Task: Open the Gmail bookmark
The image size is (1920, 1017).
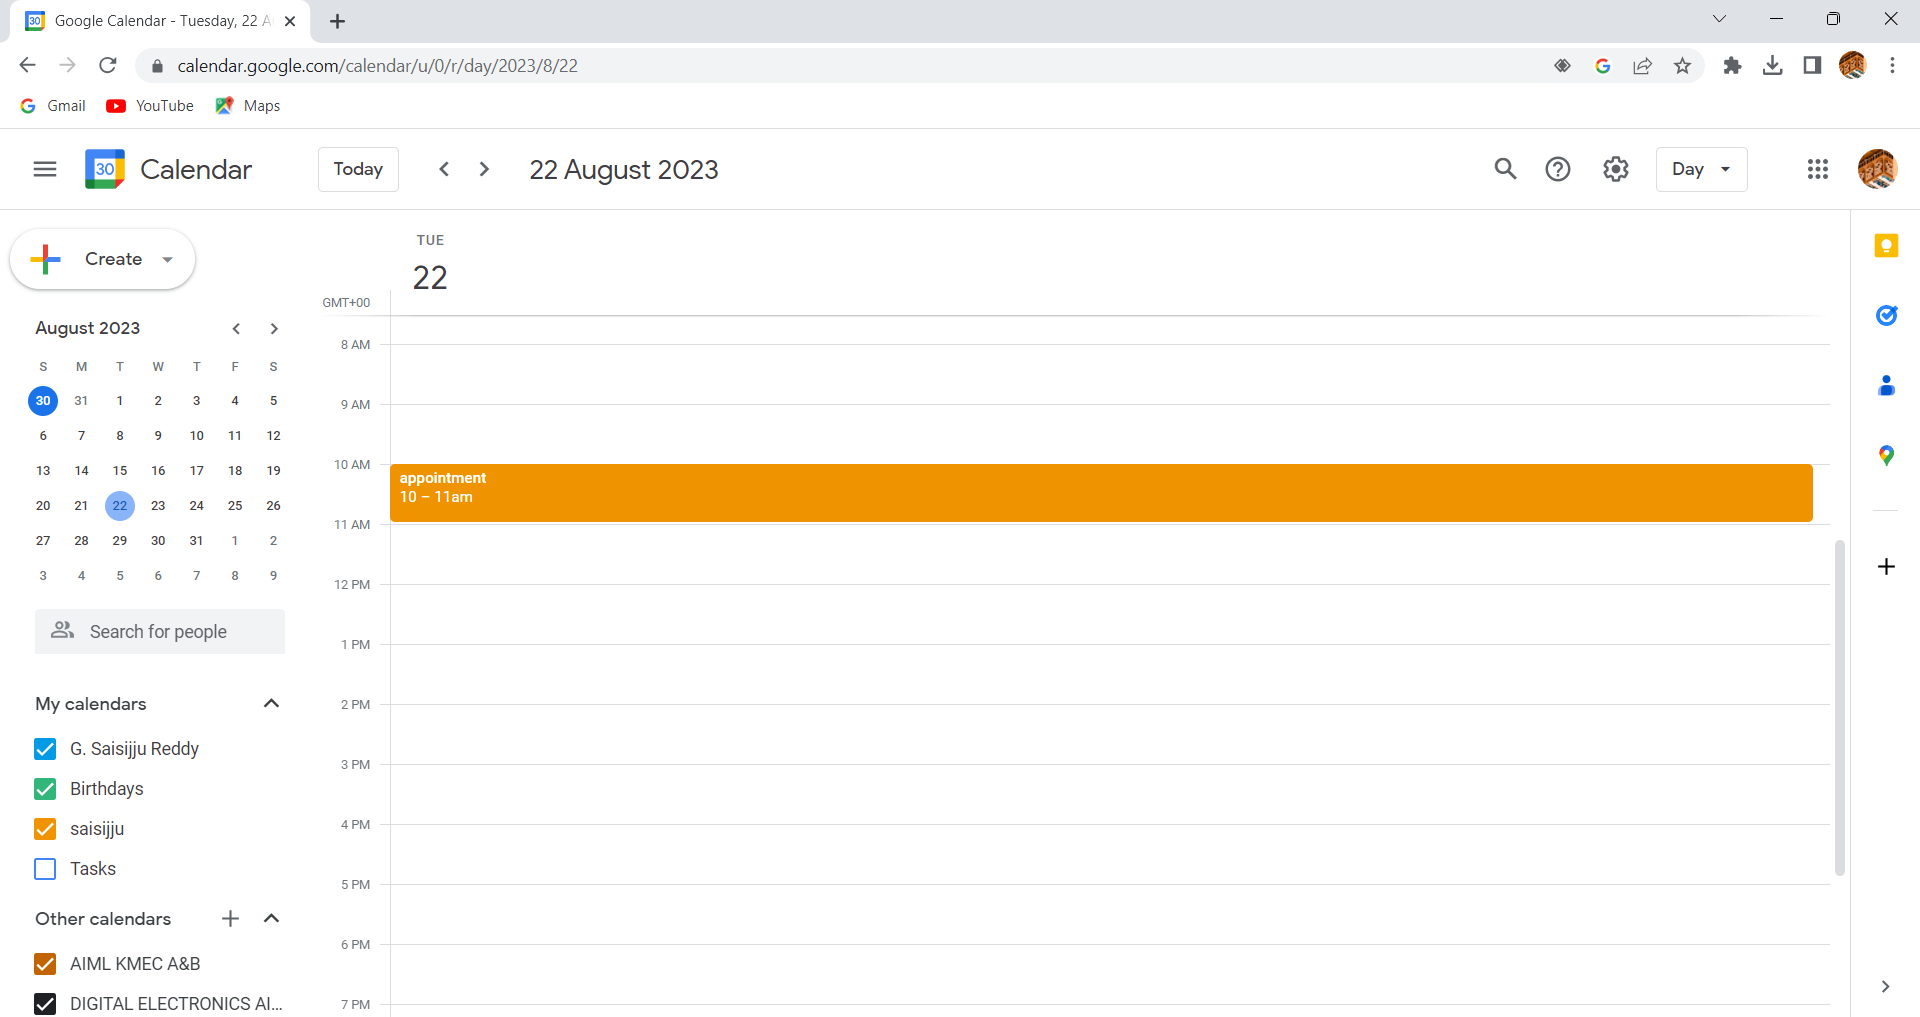Action: point(52,105)
